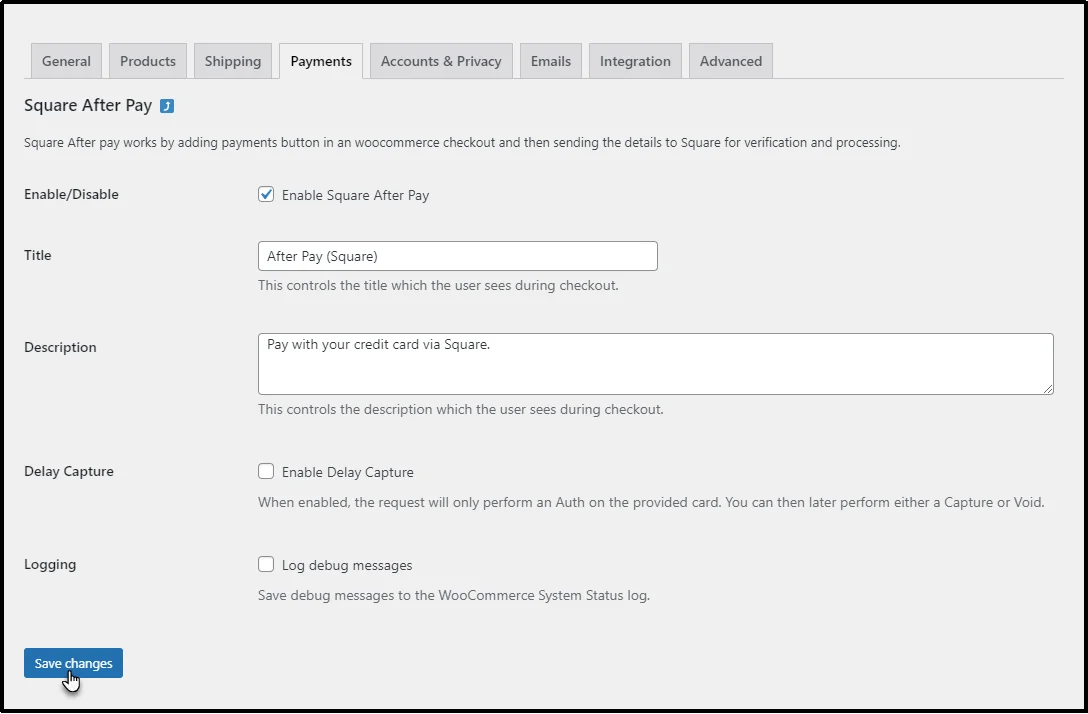Click the Enable/Disable row label

coord(71,194)
